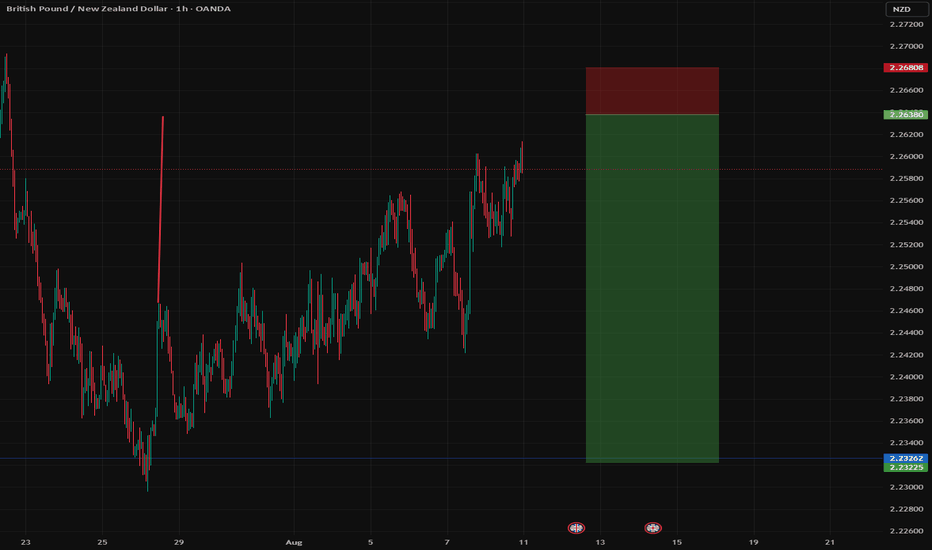932x550 pixels.
Task: Click the red 2.26808 stop price label
Action: [906, 68]
